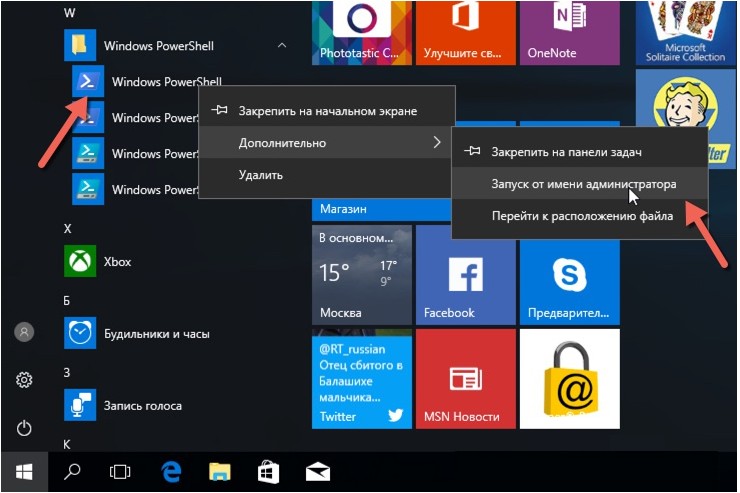Open the Запись голоса app icon
This screenshot has height=493, width=740.
click(x=80, y=405)
